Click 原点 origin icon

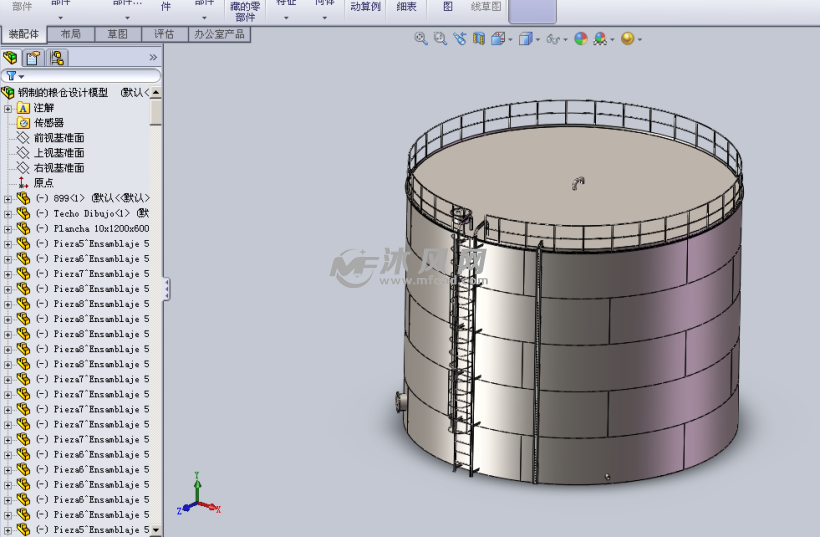(x=22, y=183)
